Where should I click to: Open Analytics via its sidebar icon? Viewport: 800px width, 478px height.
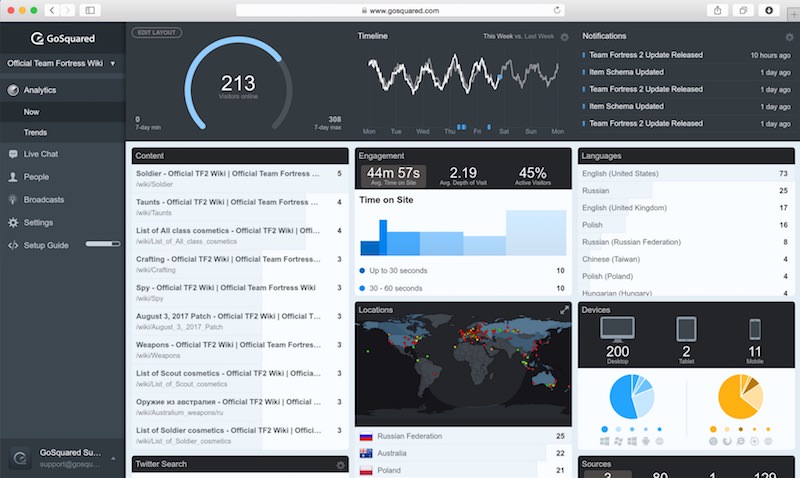(x=13, y=90)
